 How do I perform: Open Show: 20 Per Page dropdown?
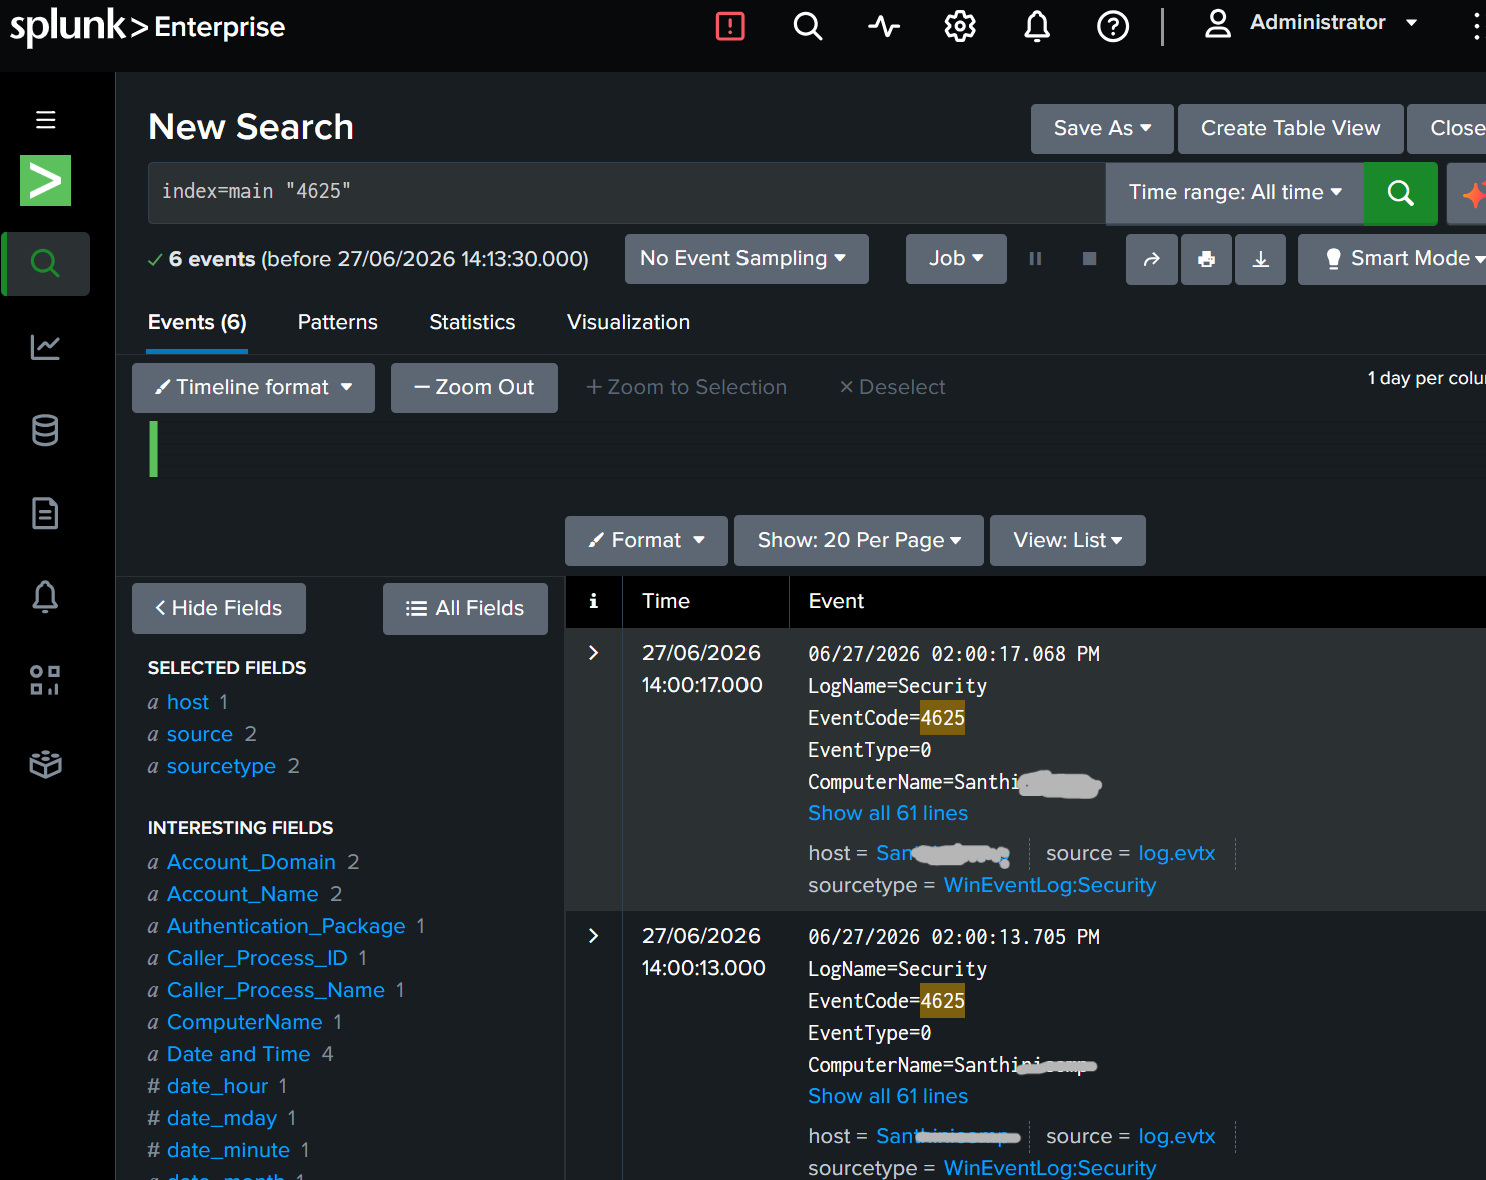tap(859, 541)
